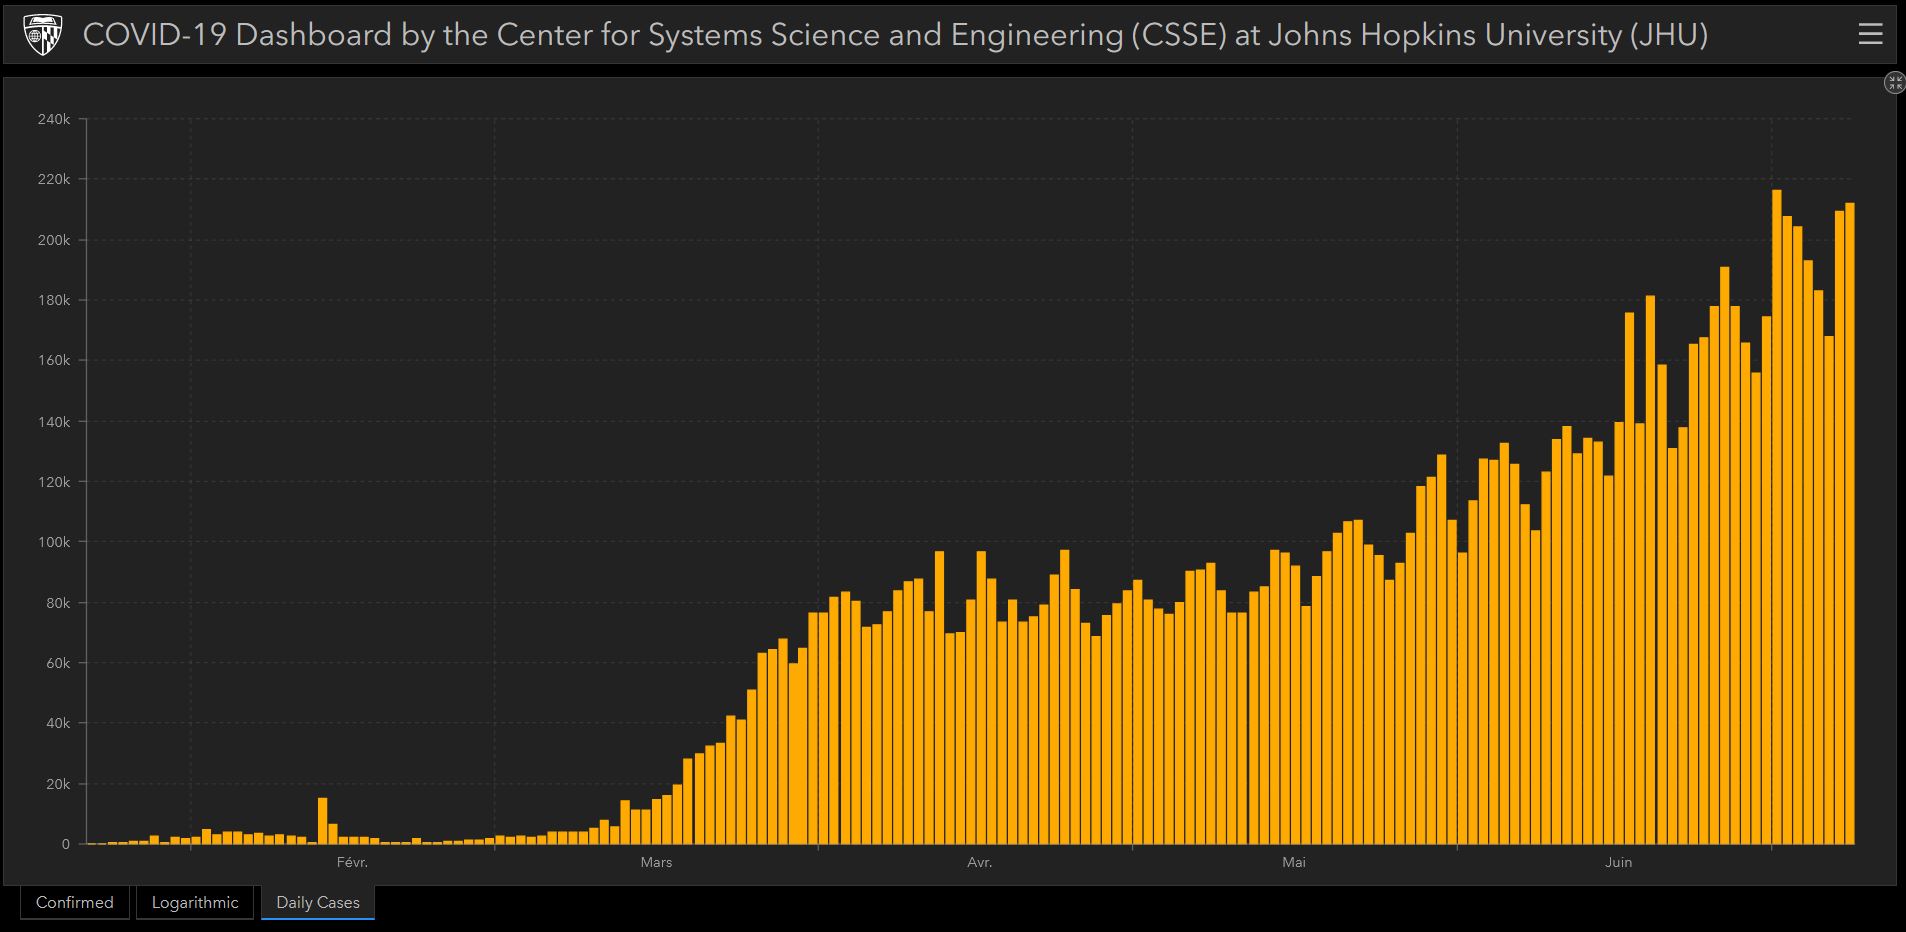The image size is (1906, 932).
Task: Click the dashboard title text
Action: pos(895,35)
